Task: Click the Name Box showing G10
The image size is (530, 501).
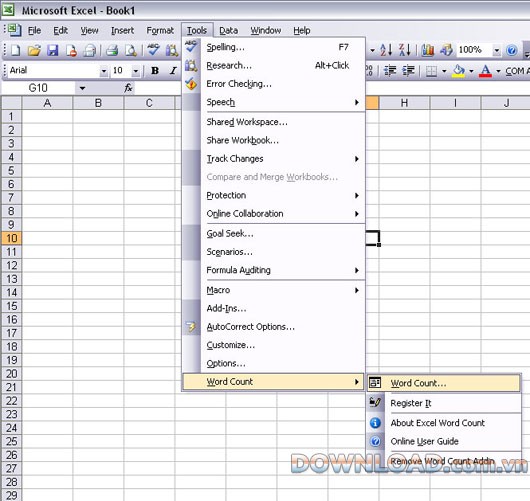Action: coord(38,89)
